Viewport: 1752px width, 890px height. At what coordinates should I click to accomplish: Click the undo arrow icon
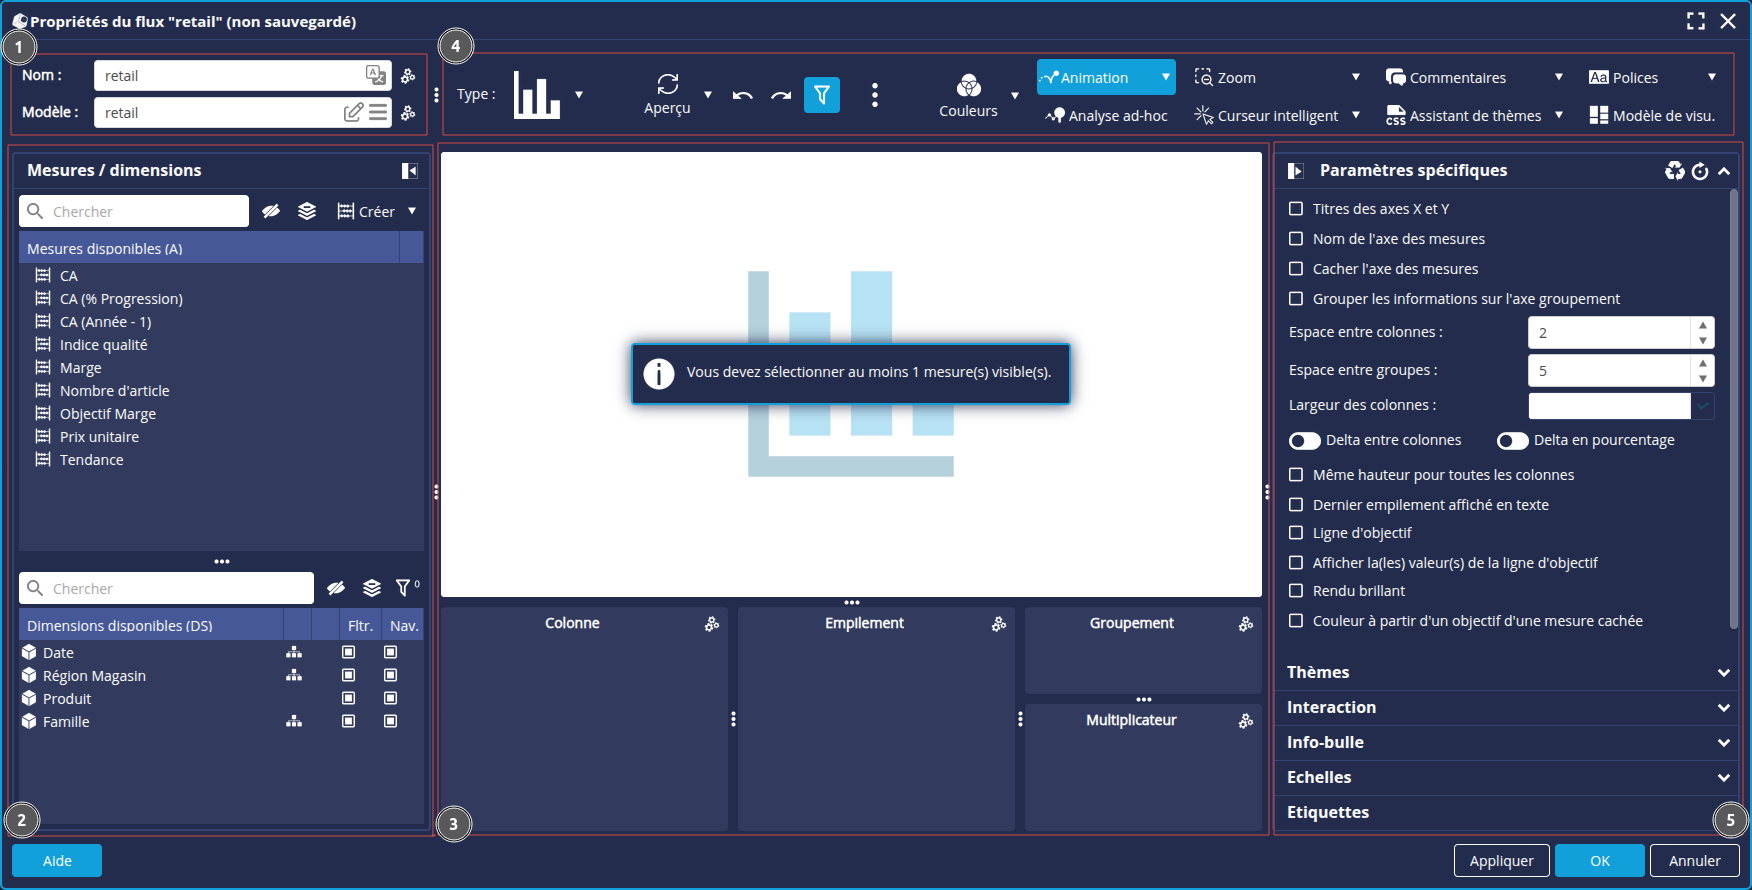pyautogui.click(x=742, y=96)
